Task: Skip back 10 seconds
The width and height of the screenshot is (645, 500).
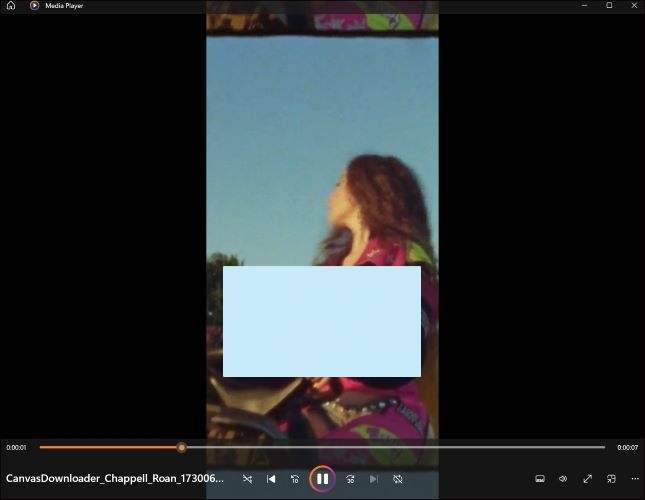Action: point(295,479)
